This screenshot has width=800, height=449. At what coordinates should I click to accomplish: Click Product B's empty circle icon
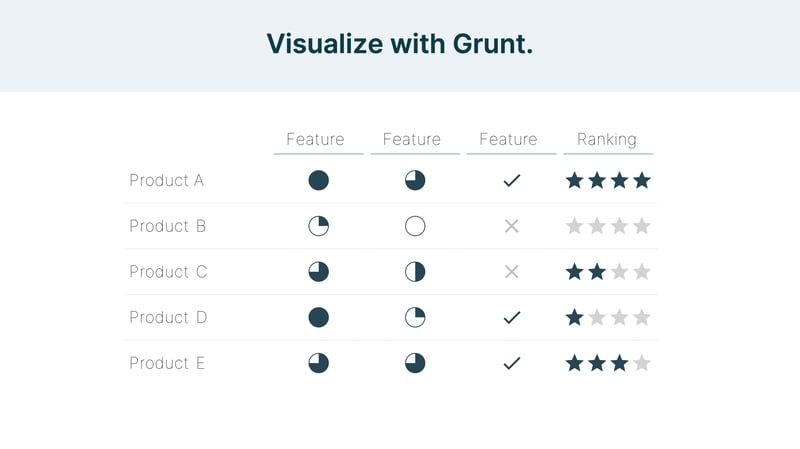point(415,226)
